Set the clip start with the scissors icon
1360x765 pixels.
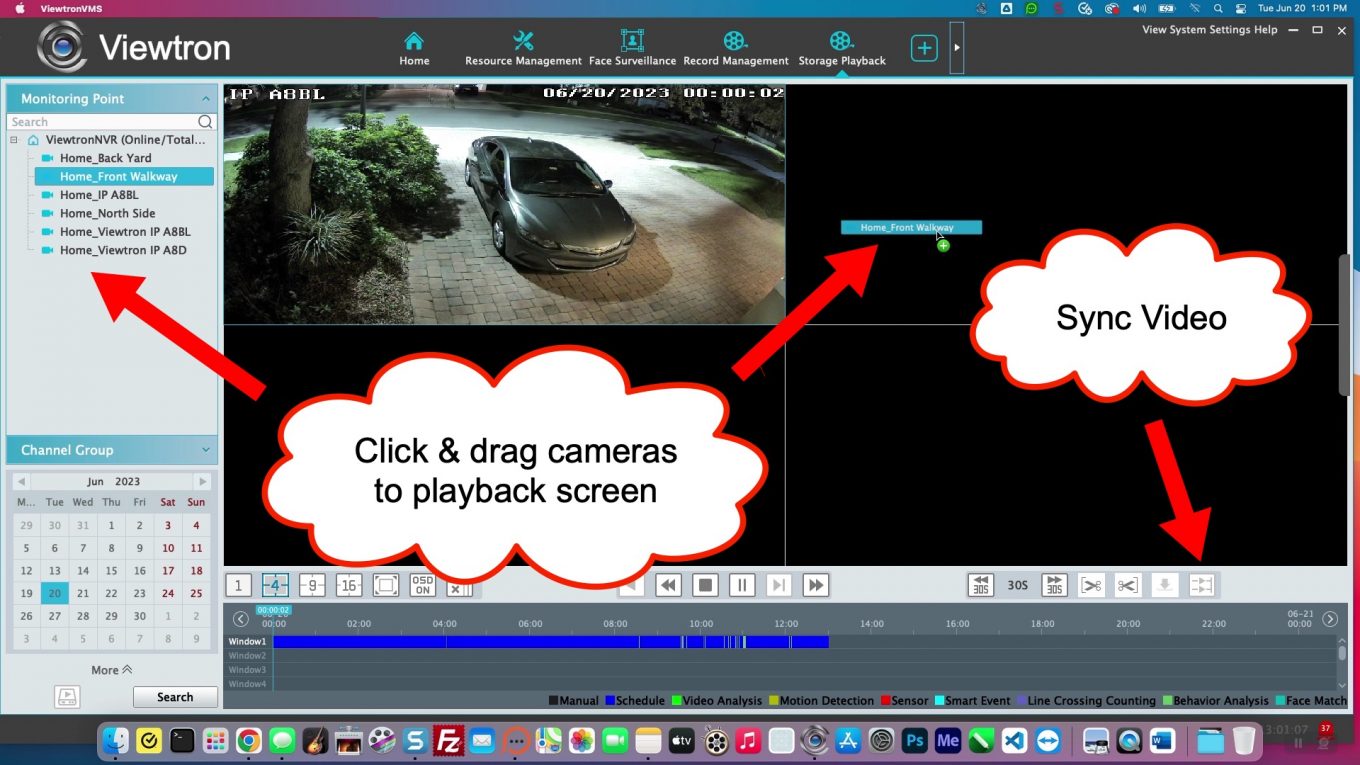coord(1091,585)
